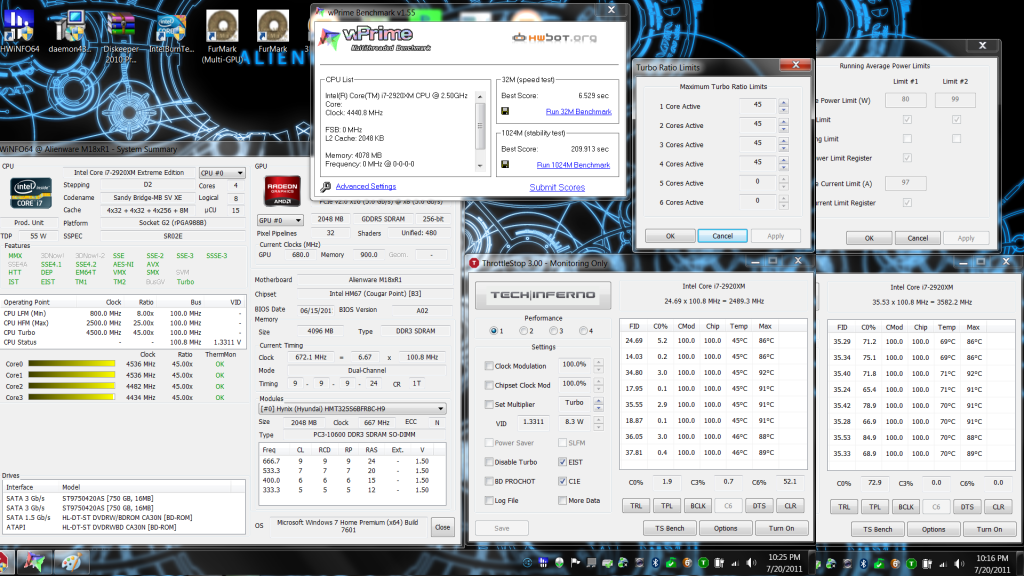Adjust the 4 Cores Active ratio stepper
Viewport: 1024px width, 576px height.
(784, 163)
